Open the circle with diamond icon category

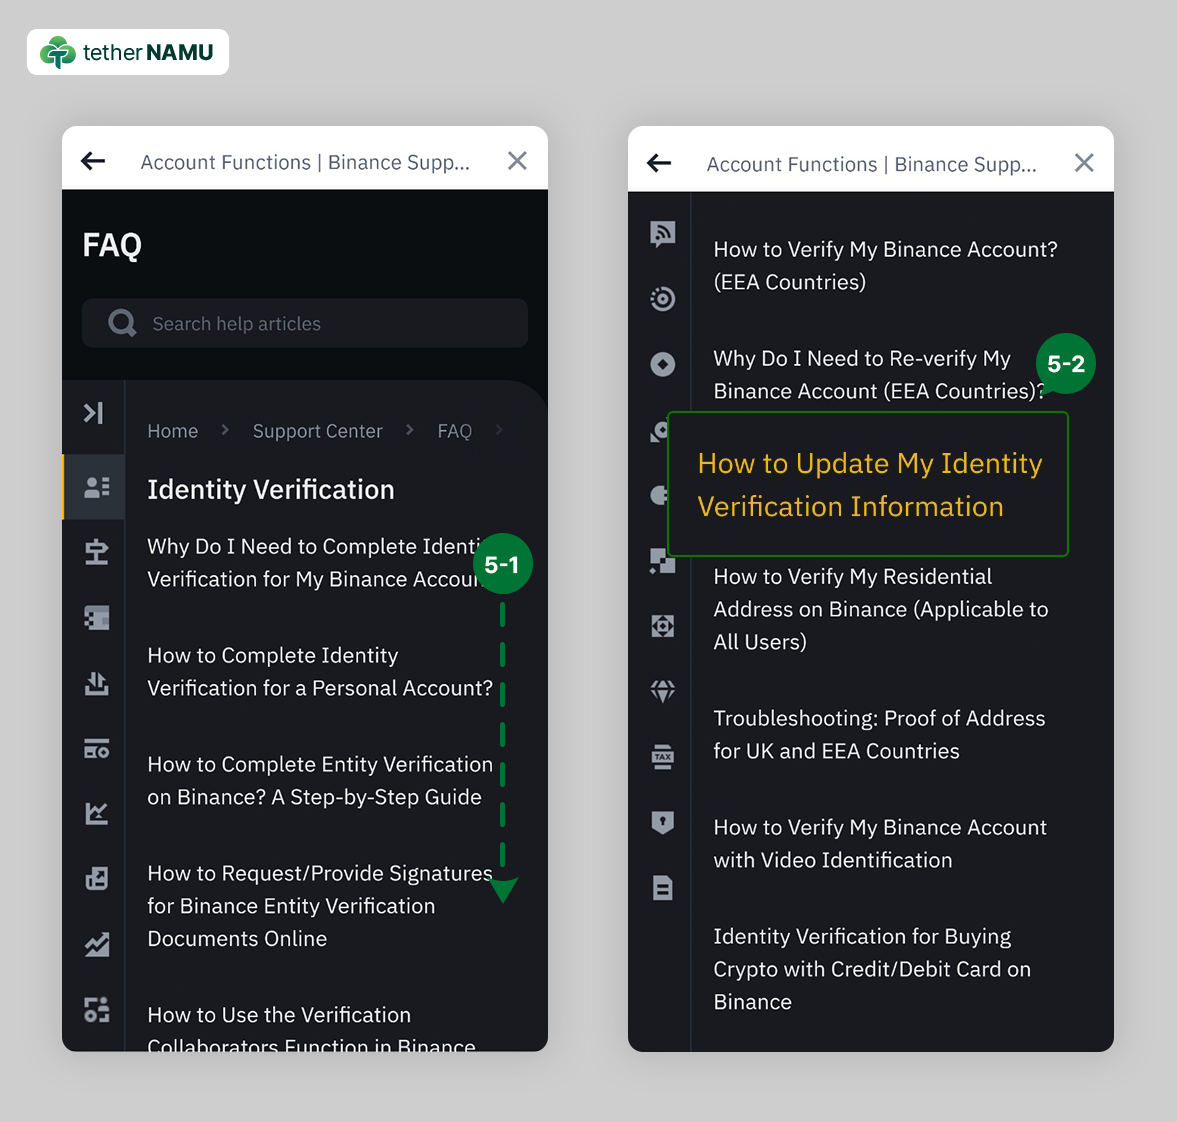point(662,365)
